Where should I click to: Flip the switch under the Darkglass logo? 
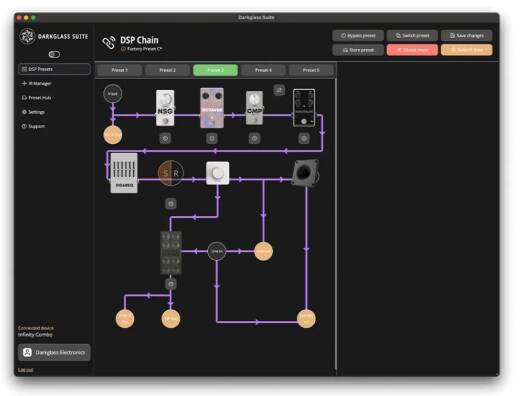[x=54, y=54]
